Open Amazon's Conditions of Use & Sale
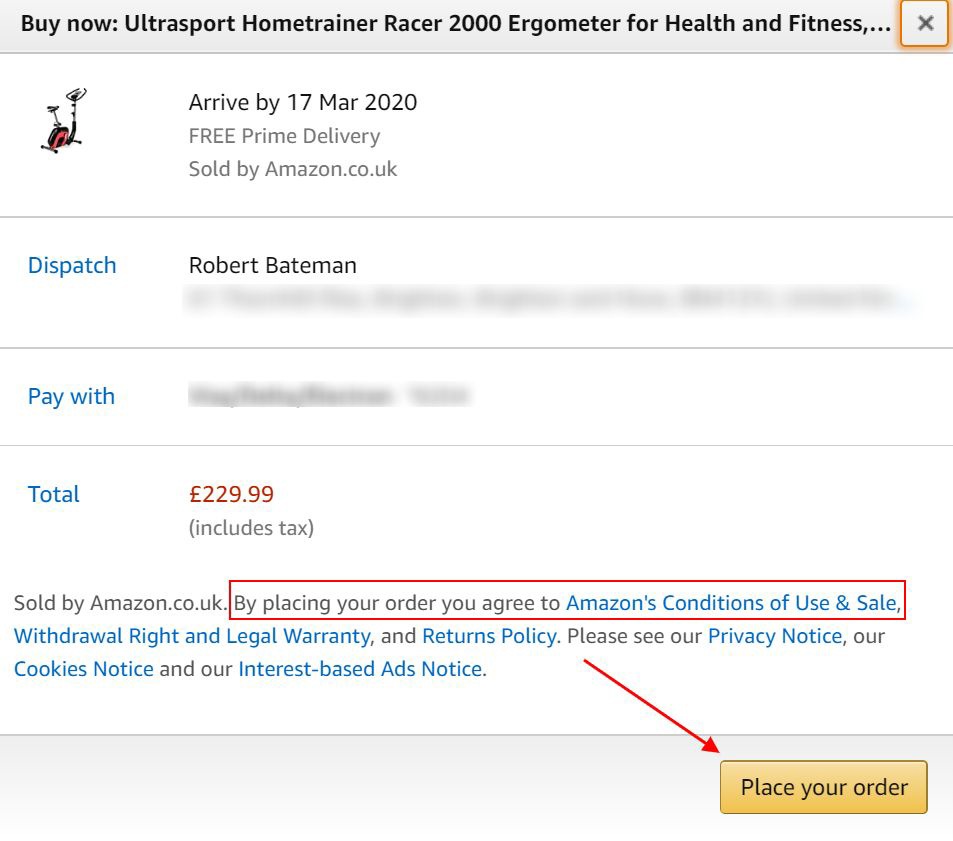Image resolution: width=953 pixels, height=841 pixels. (731, 603)
